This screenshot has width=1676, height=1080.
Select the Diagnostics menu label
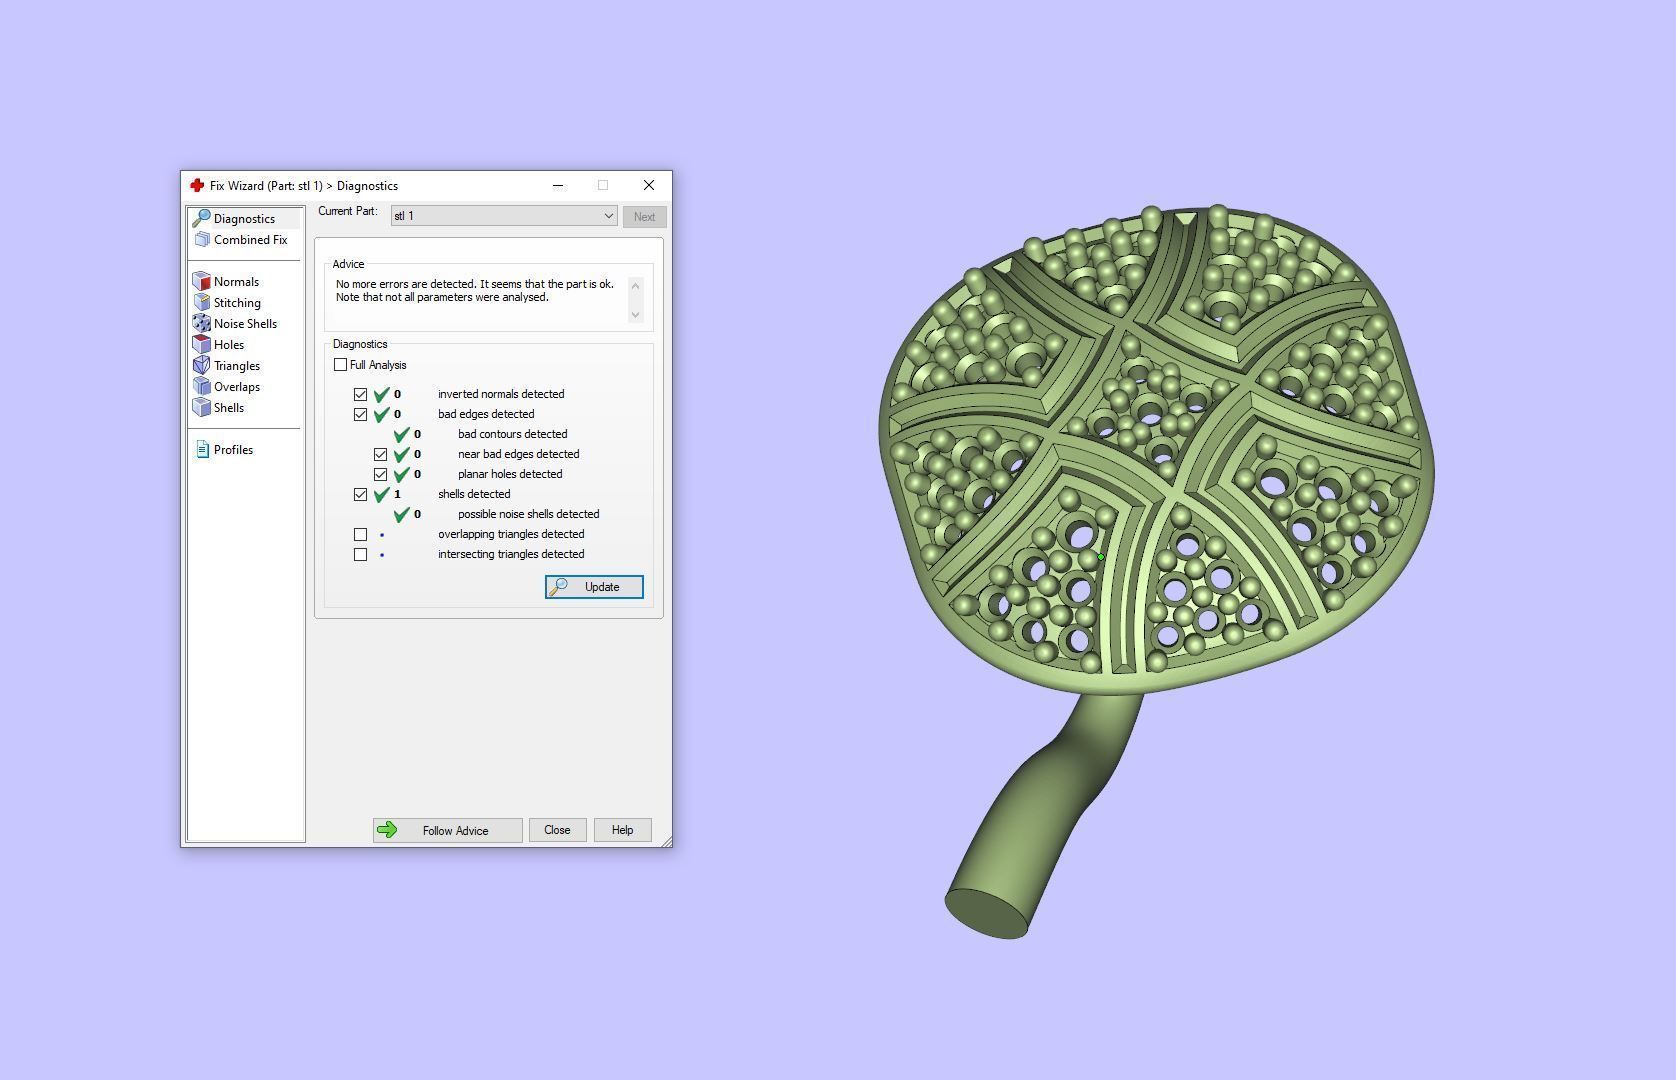[244, 219]
